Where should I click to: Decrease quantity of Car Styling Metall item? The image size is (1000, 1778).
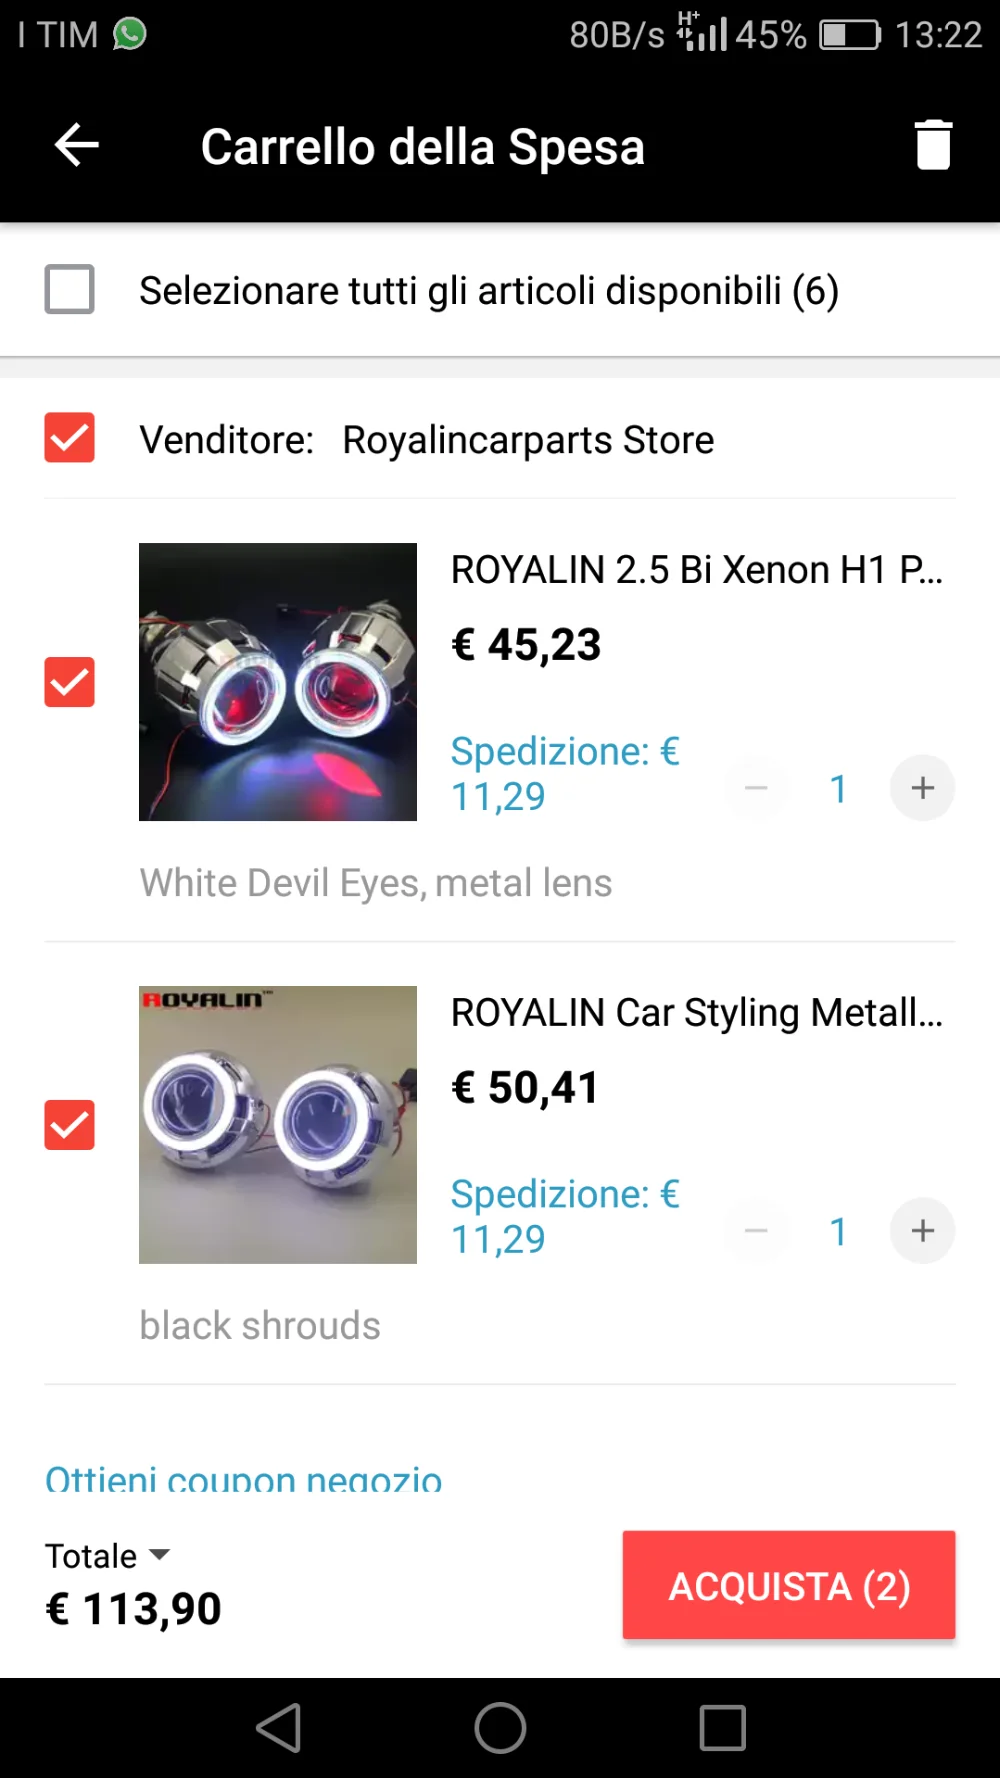pos(756,1231)
